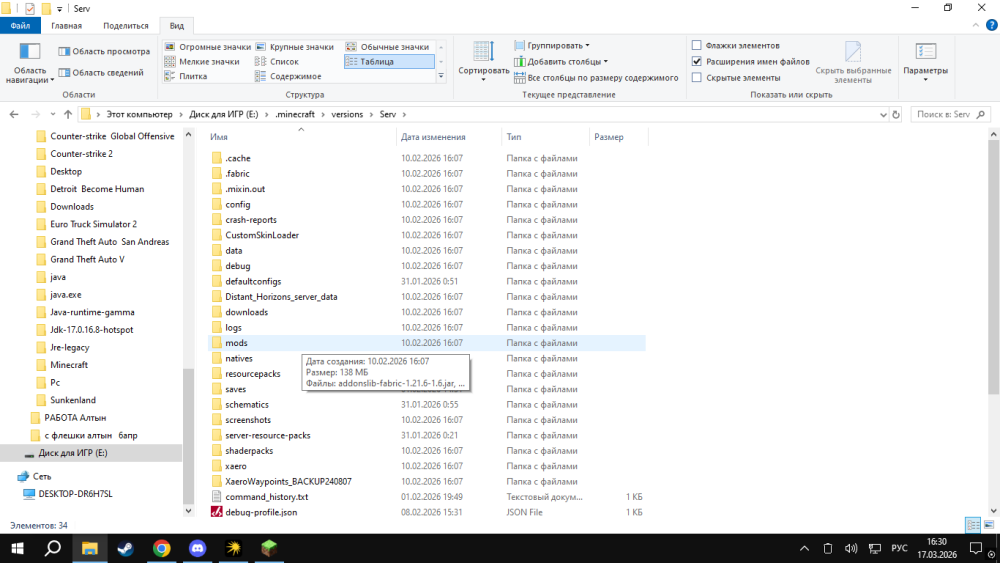1000x563 pixels.
Task: Open Steam from the taskbar
Action: click(x=126, y=548)
